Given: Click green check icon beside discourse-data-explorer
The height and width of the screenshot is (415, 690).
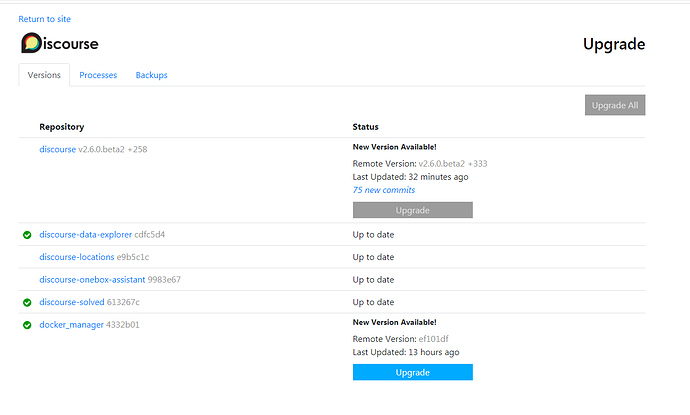Looking at the screenshot, I should click(x=27, y=235).
